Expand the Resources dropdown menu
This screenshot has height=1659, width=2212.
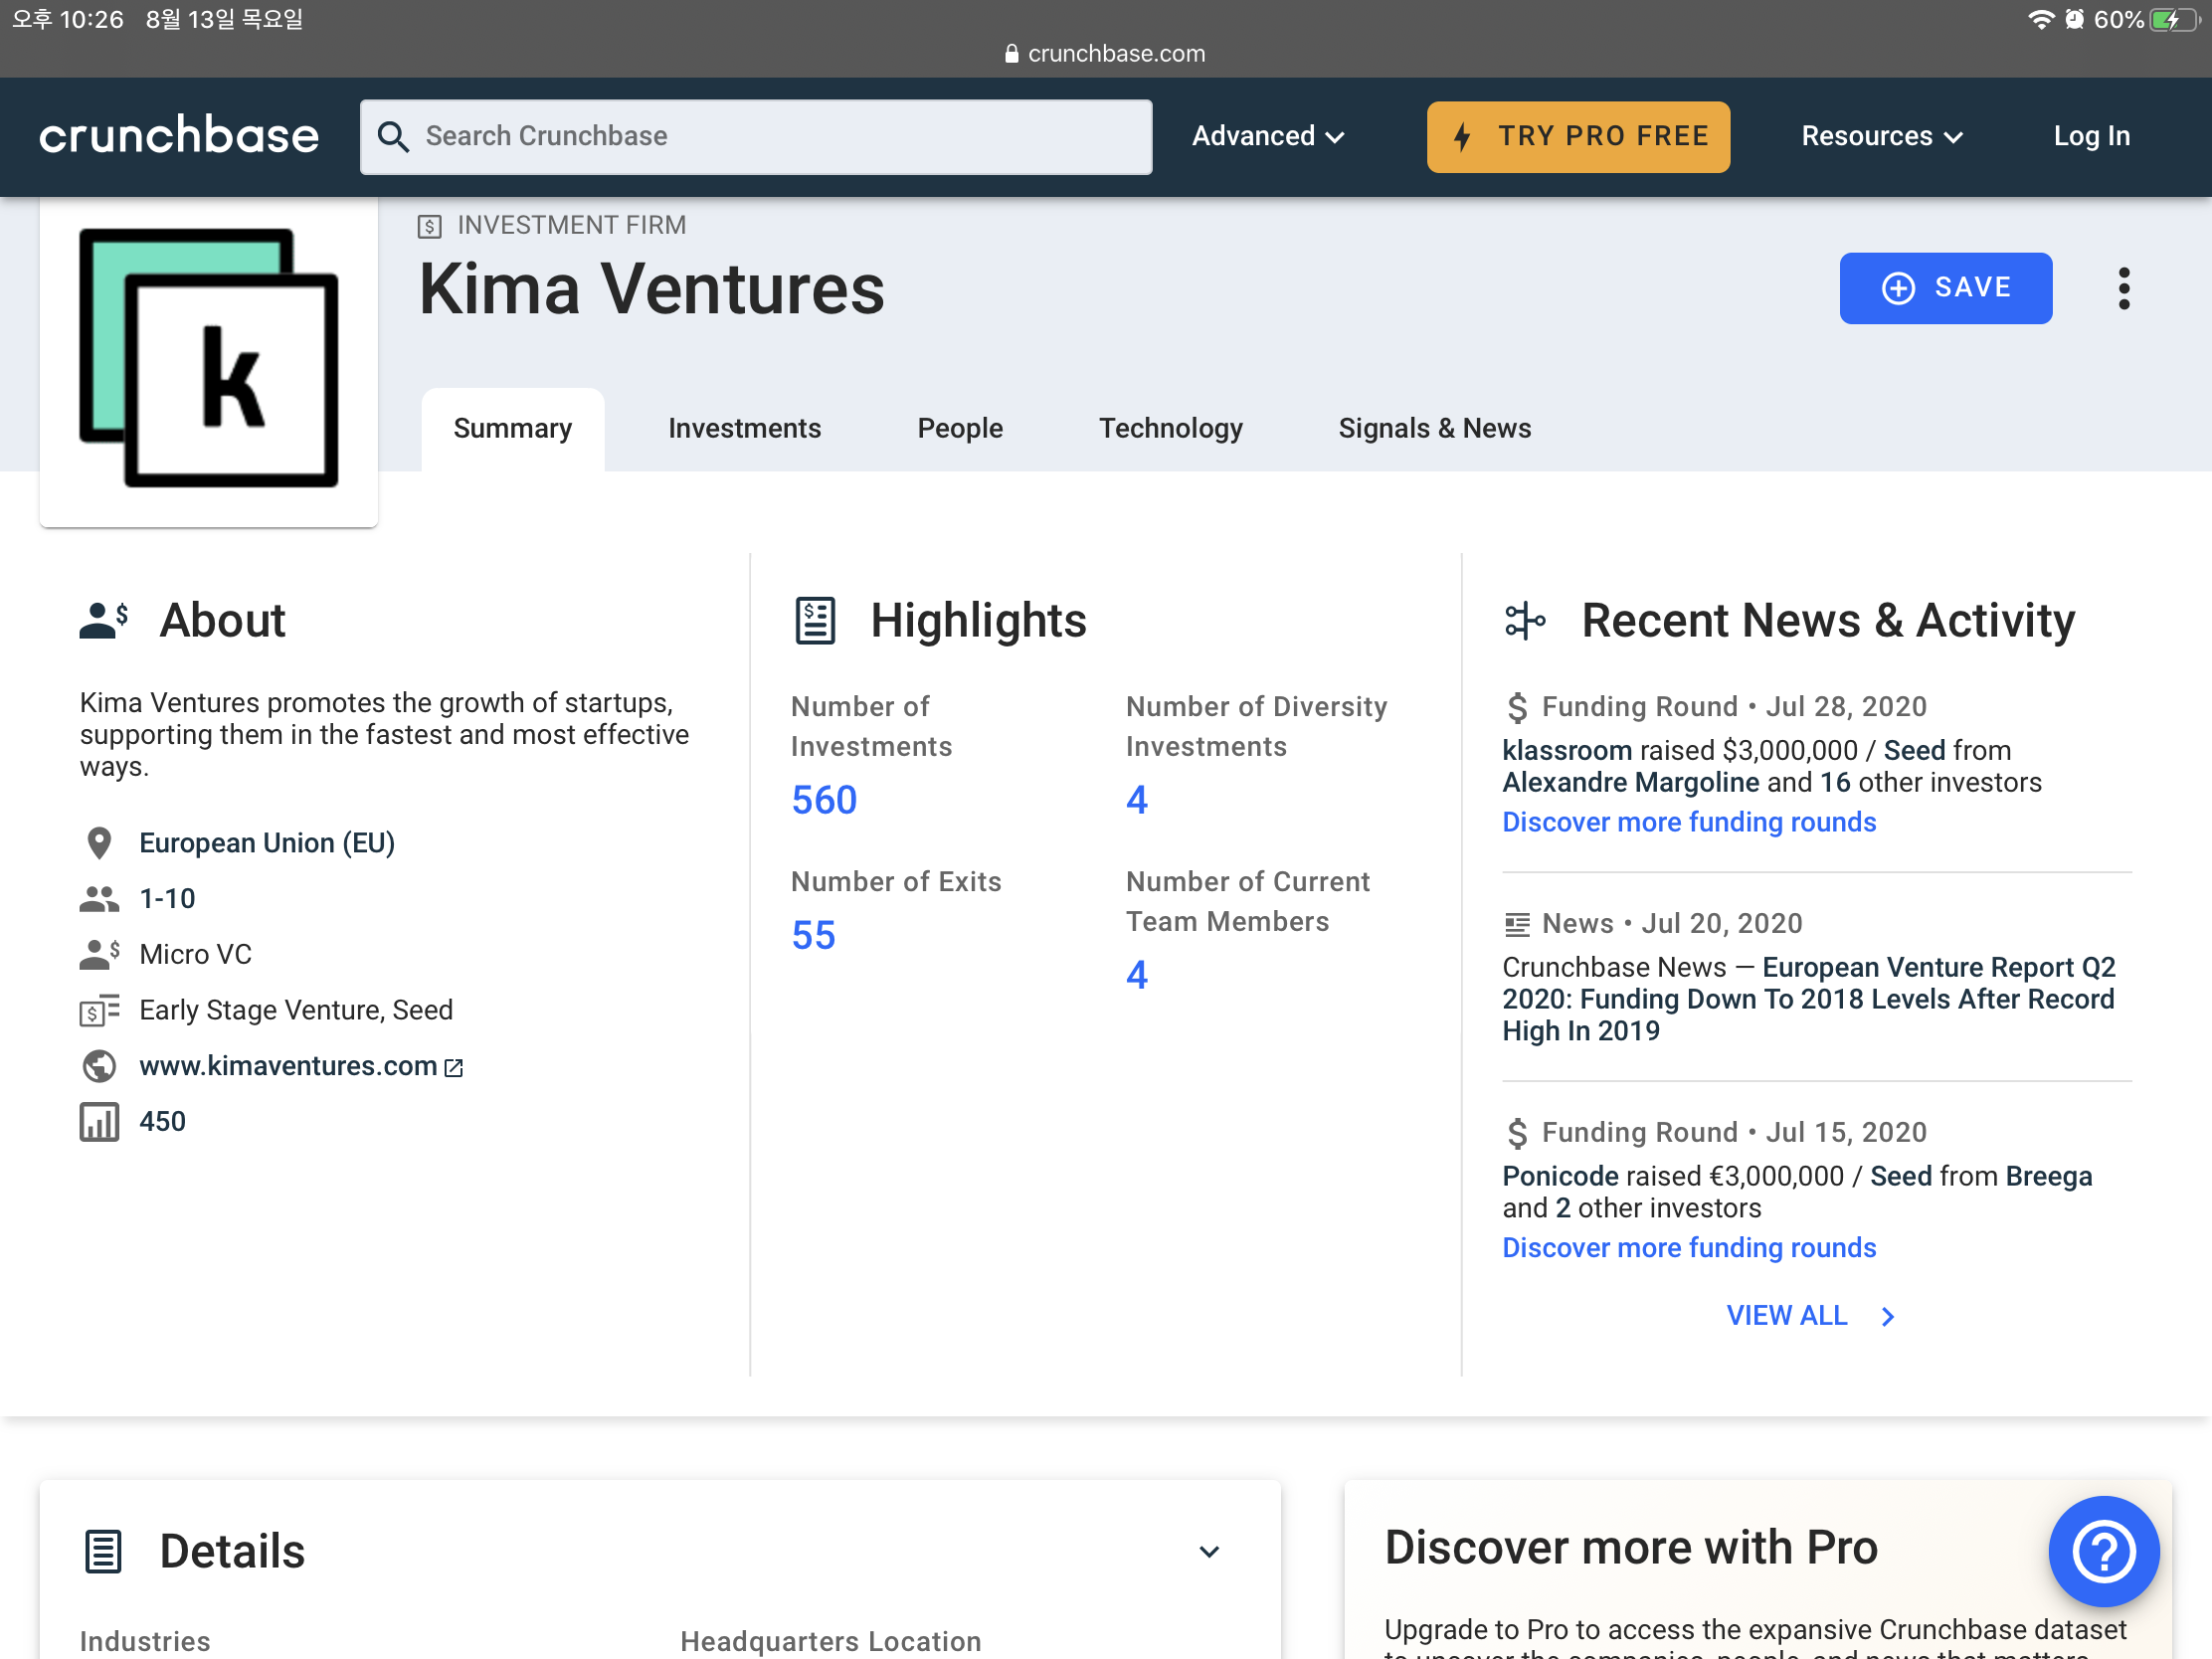point(1882,137)
